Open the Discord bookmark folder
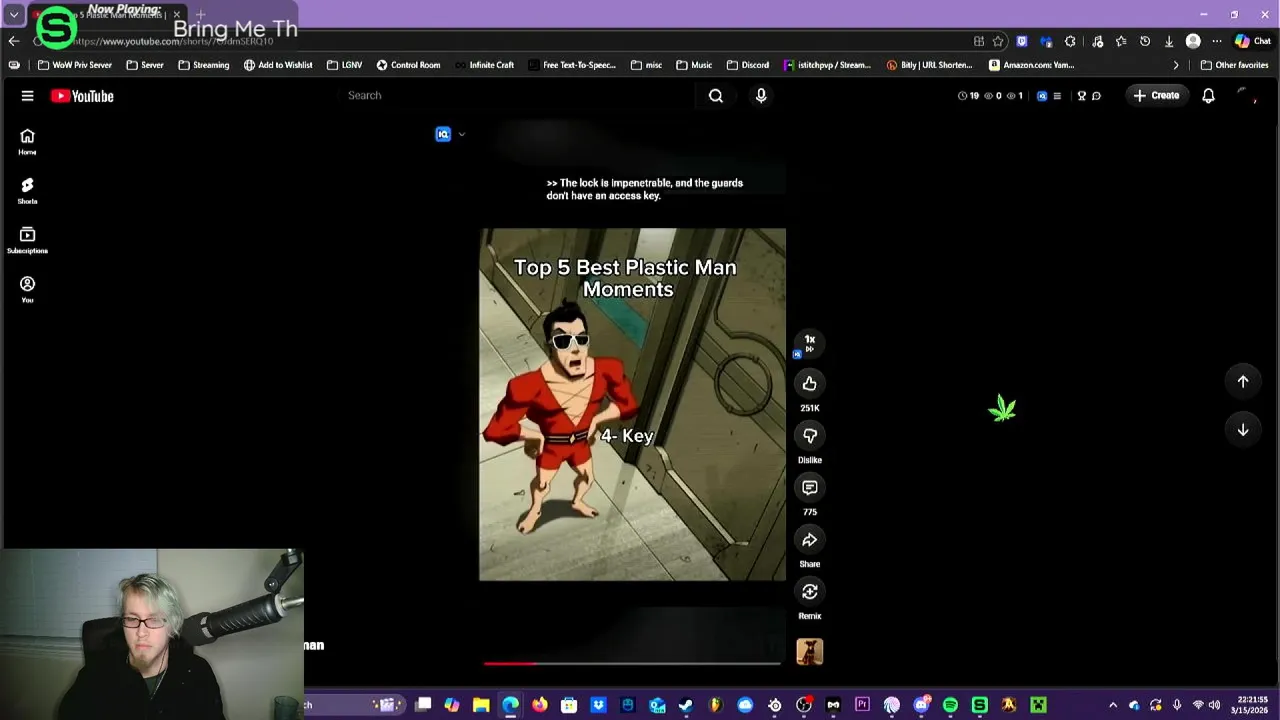The width and height of the screenshot is (1280, 720). coord(748,65)
